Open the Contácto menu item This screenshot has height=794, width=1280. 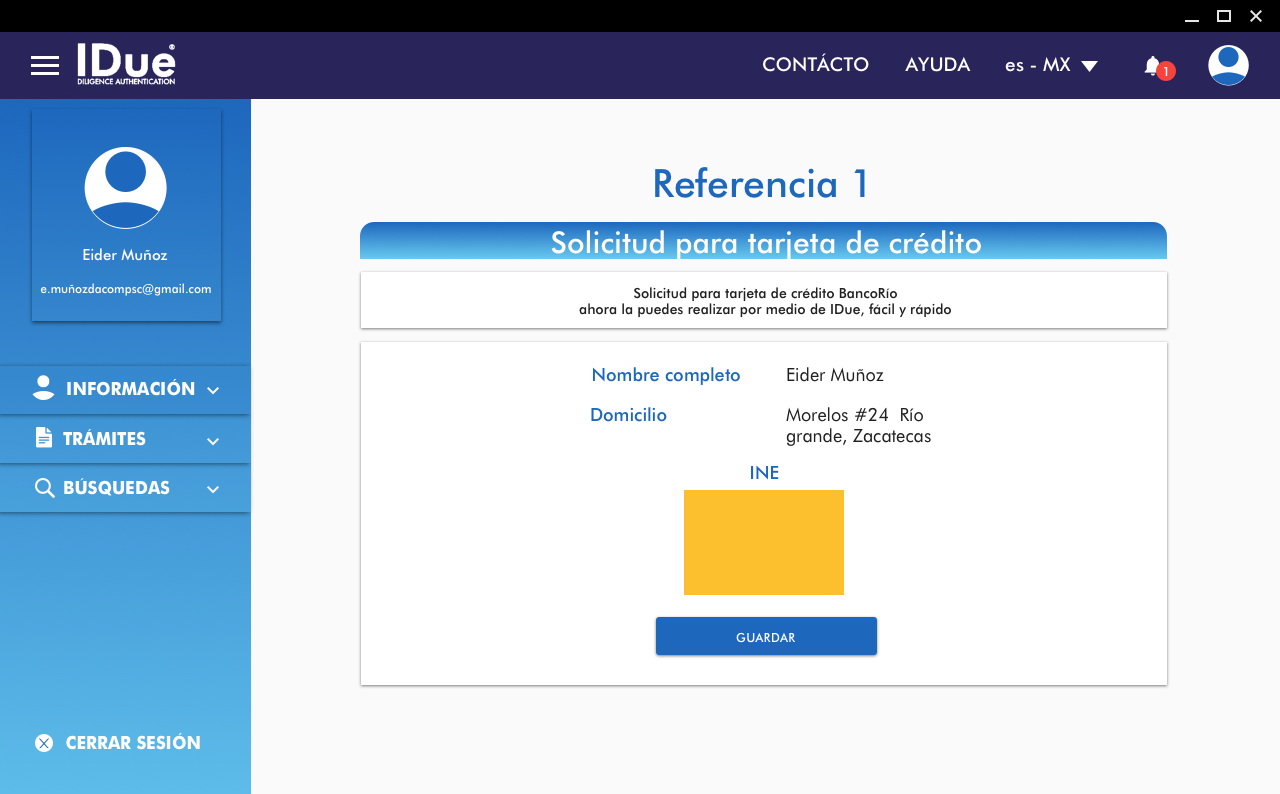[x=815, y=65]
